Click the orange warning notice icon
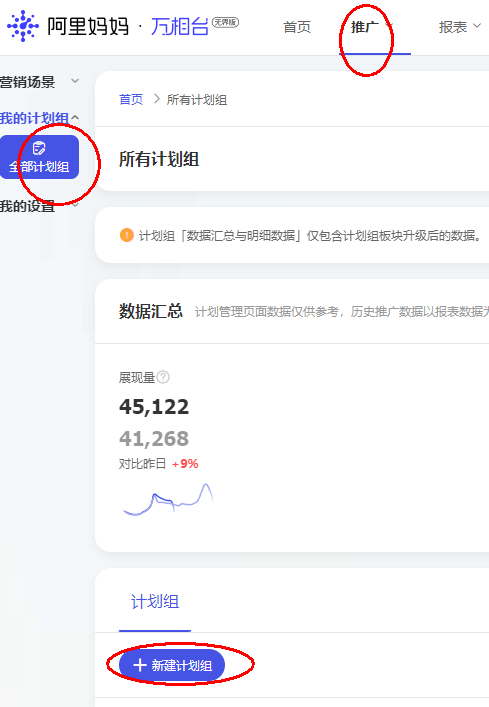This screenshot has width=489, height=707. pyautogui.click(x=127, y=235)
